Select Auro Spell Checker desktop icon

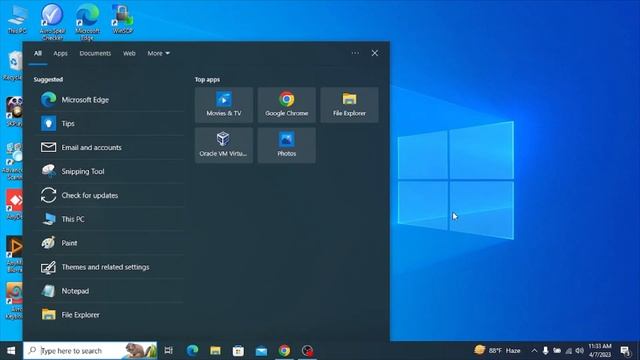[x=52, y=22]
